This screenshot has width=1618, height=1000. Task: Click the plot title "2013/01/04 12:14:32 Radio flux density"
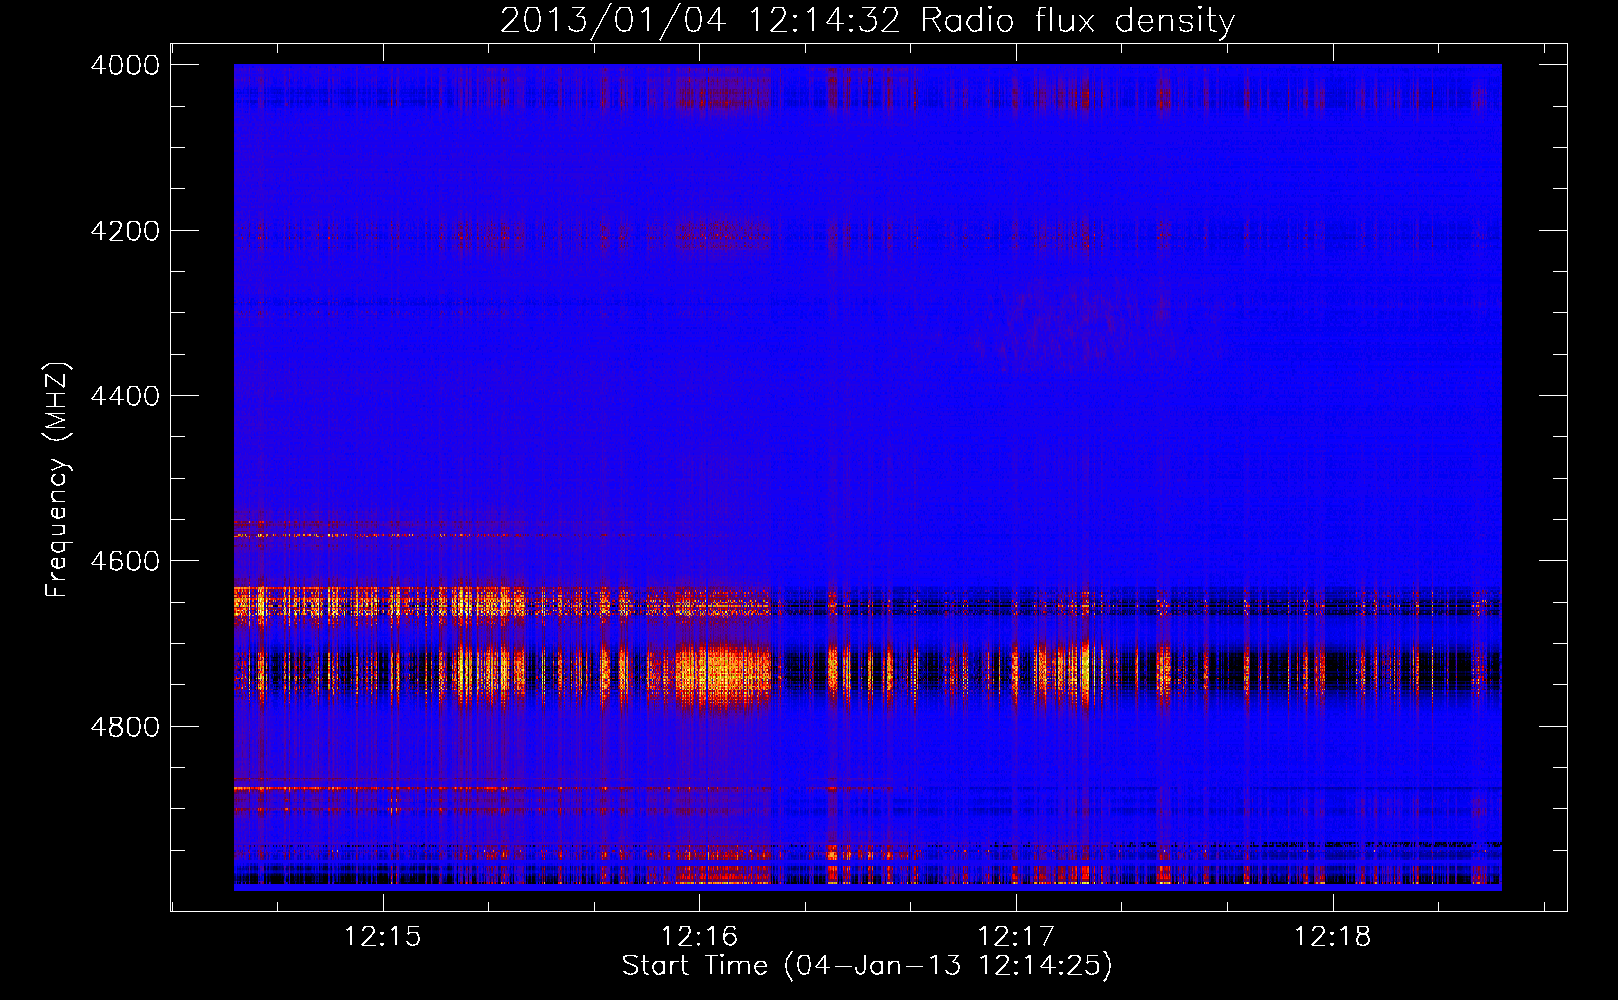coord(867,20)
